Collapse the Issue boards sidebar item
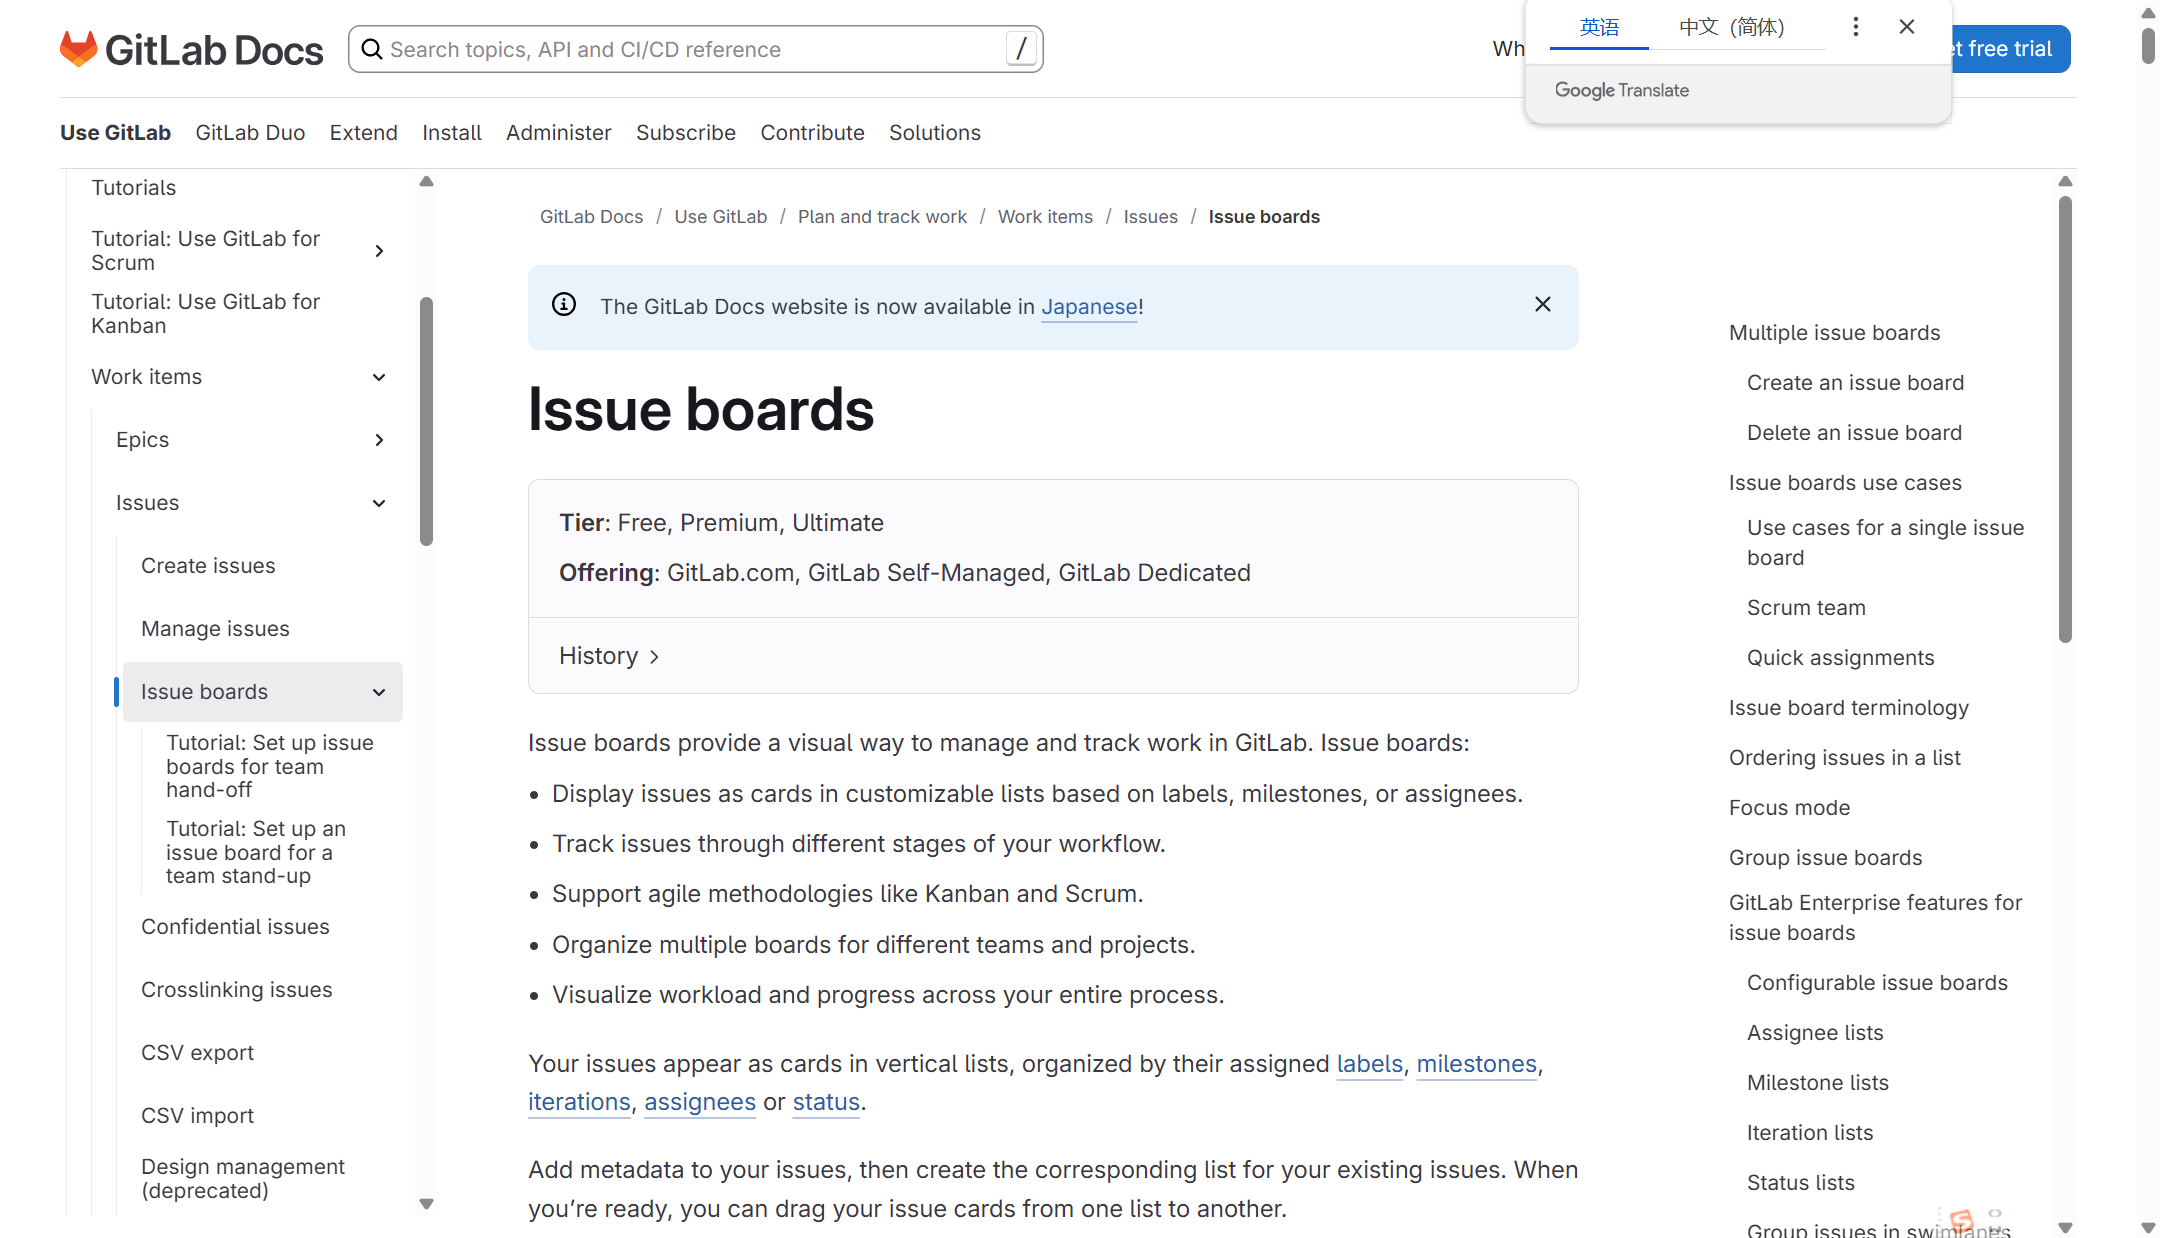Image resolution: width=2160 pixels, height=1238 pixels. click(x=379, y=692)
